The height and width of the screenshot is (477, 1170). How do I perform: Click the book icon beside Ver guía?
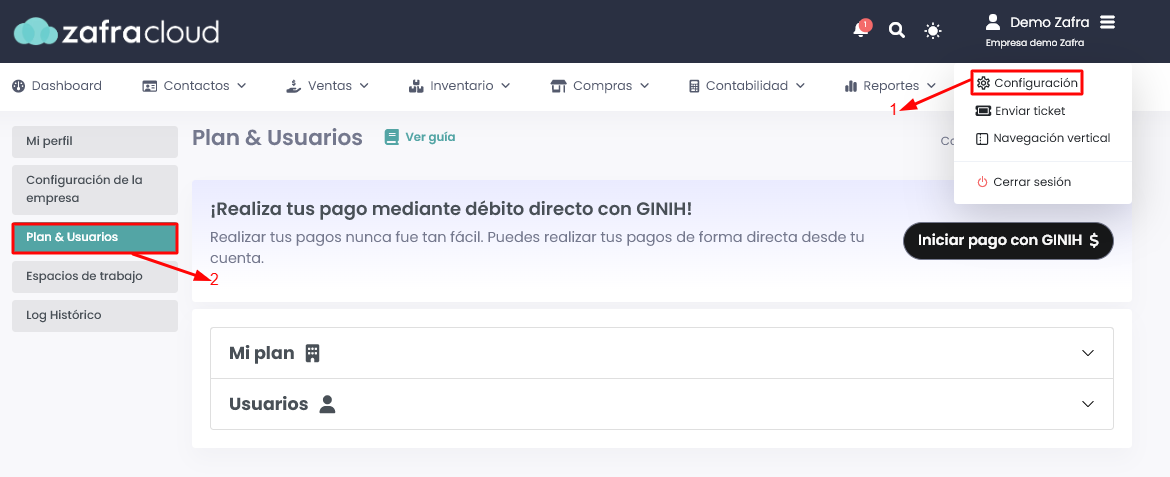click(x=392, y=137)
